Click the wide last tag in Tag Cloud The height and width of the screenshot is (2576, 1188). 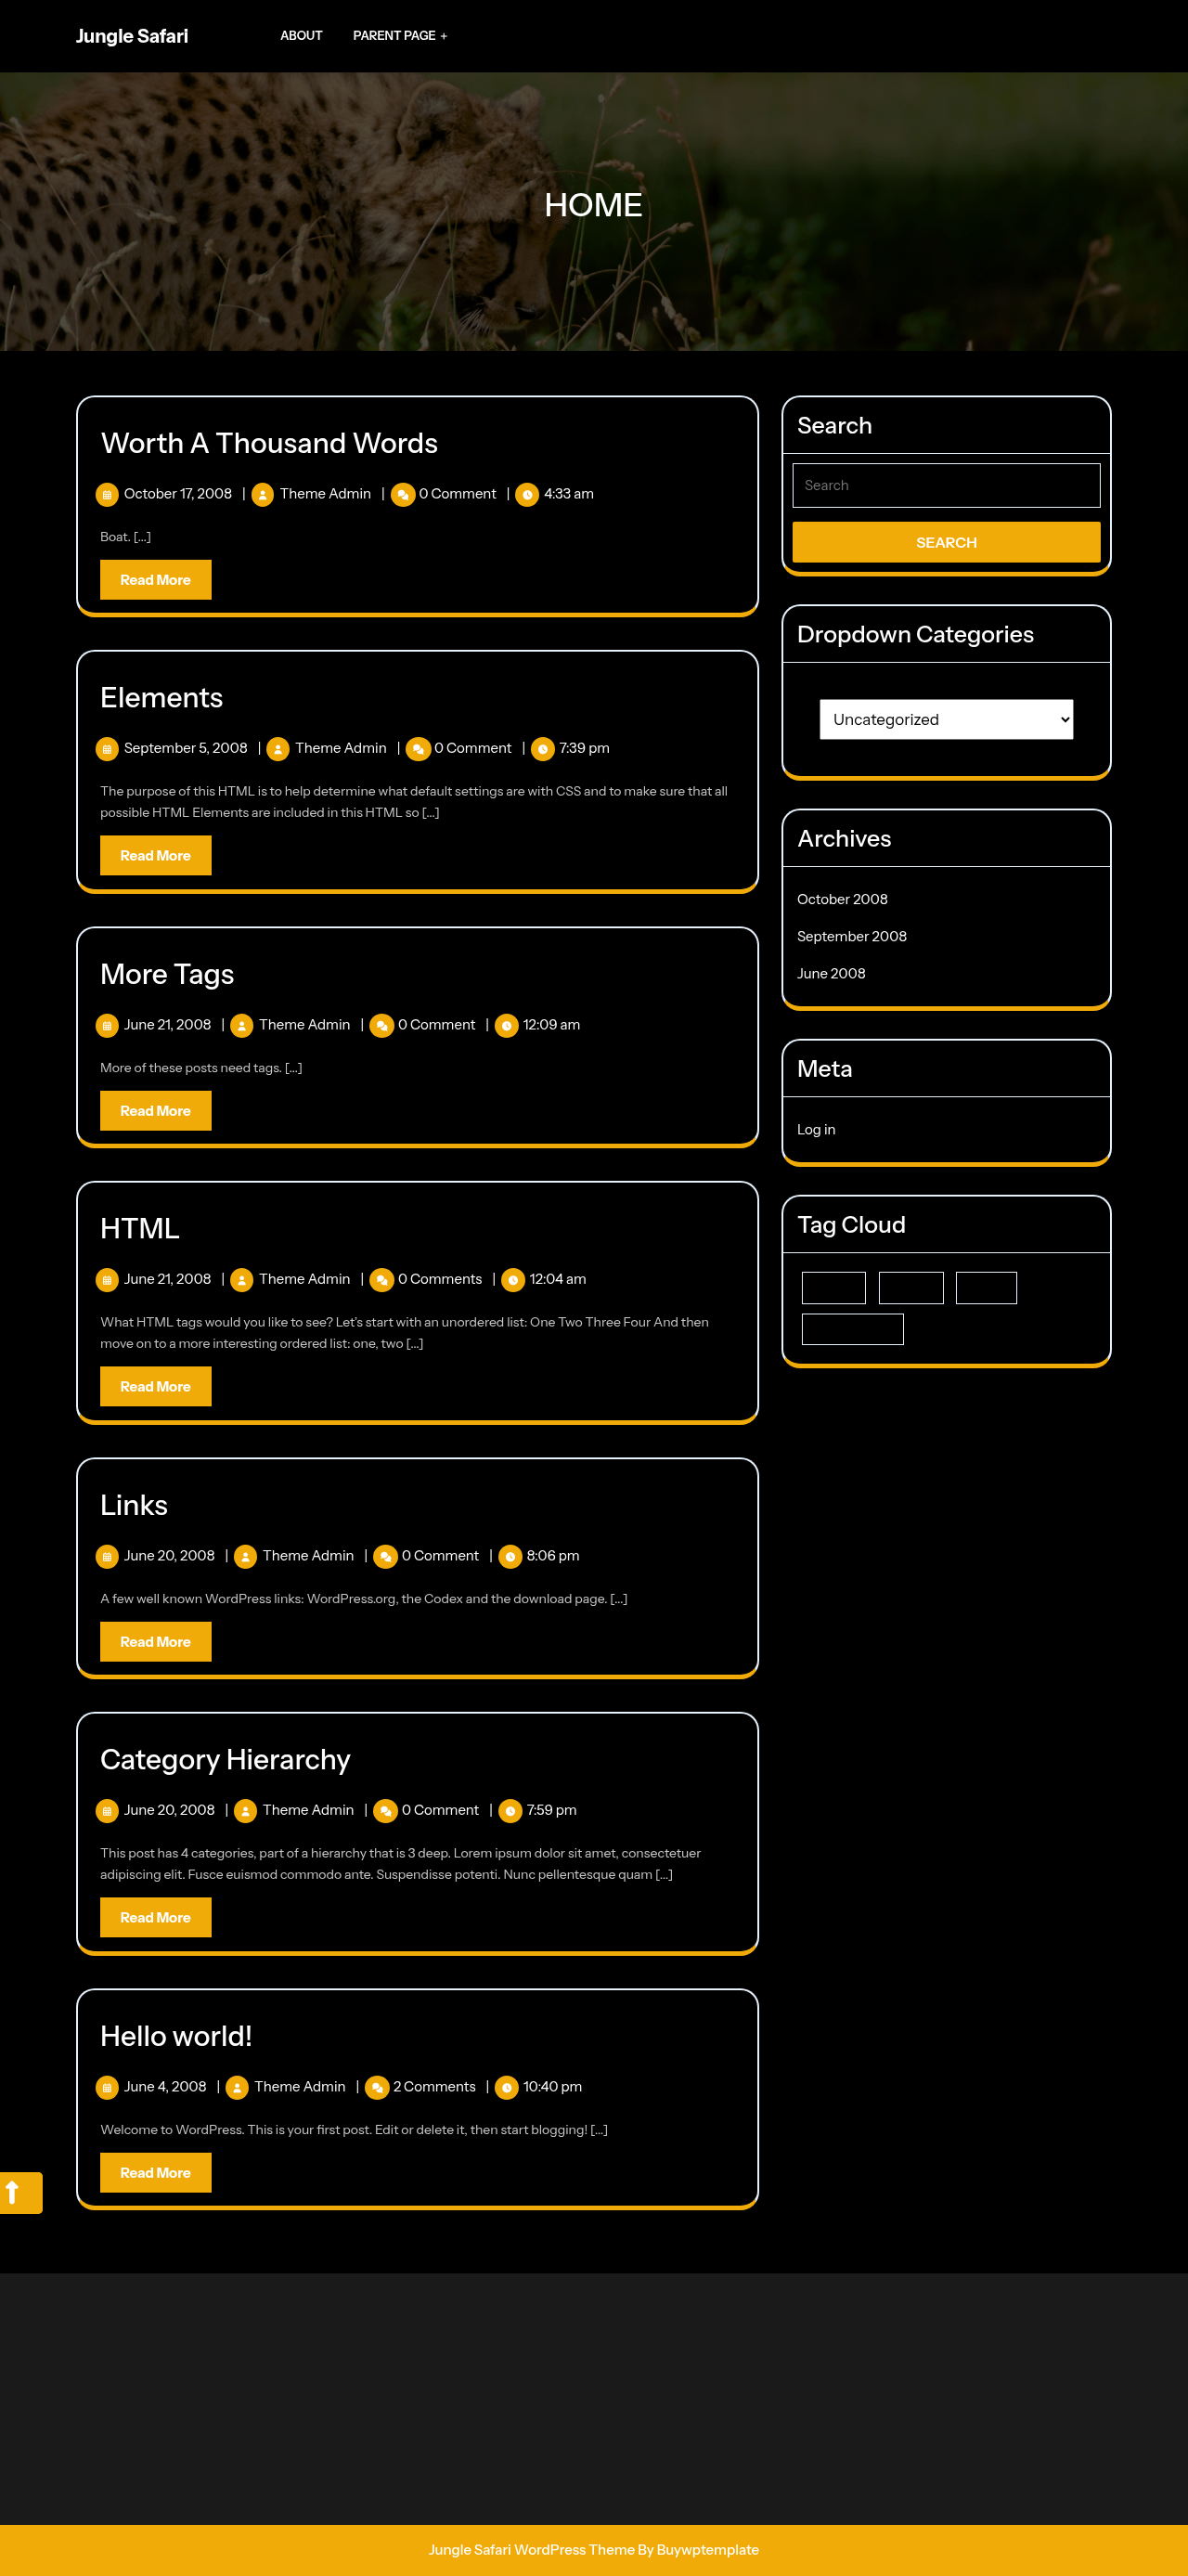pos(852,1329)
